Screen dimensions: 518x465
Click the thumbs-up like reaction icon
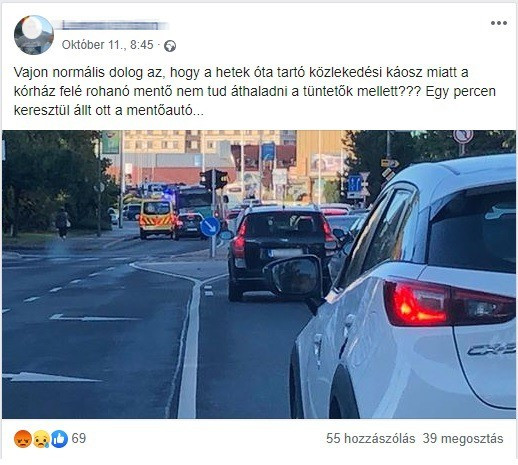click(59, 439)
